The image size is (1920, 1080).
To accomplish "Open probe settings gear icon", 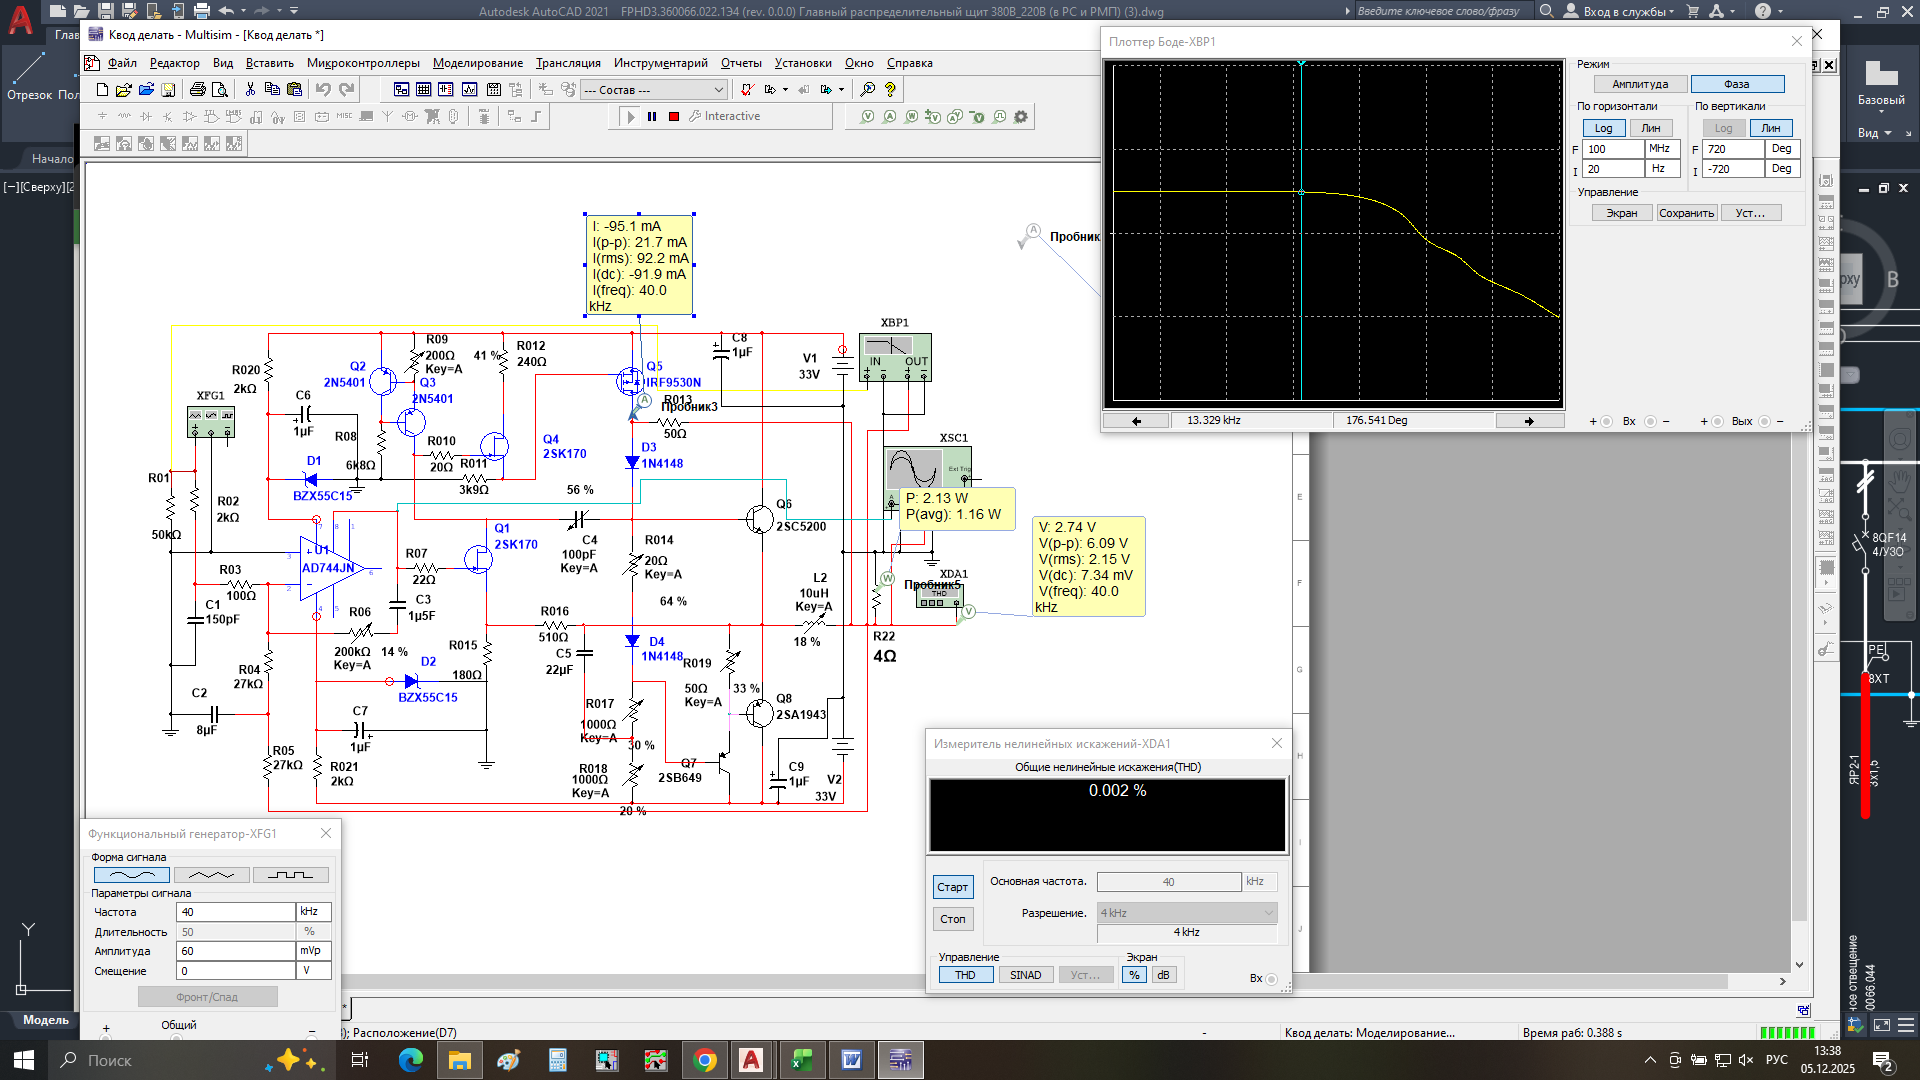I will [x=1021, y=117].
